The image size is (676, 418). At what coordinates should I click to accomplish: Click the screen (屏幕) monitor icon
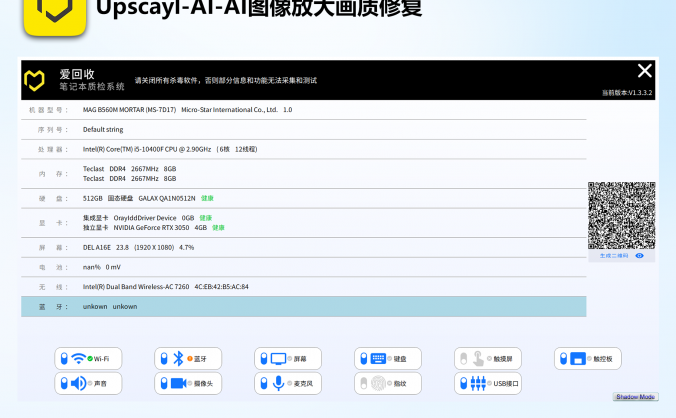tap(278, 359)
